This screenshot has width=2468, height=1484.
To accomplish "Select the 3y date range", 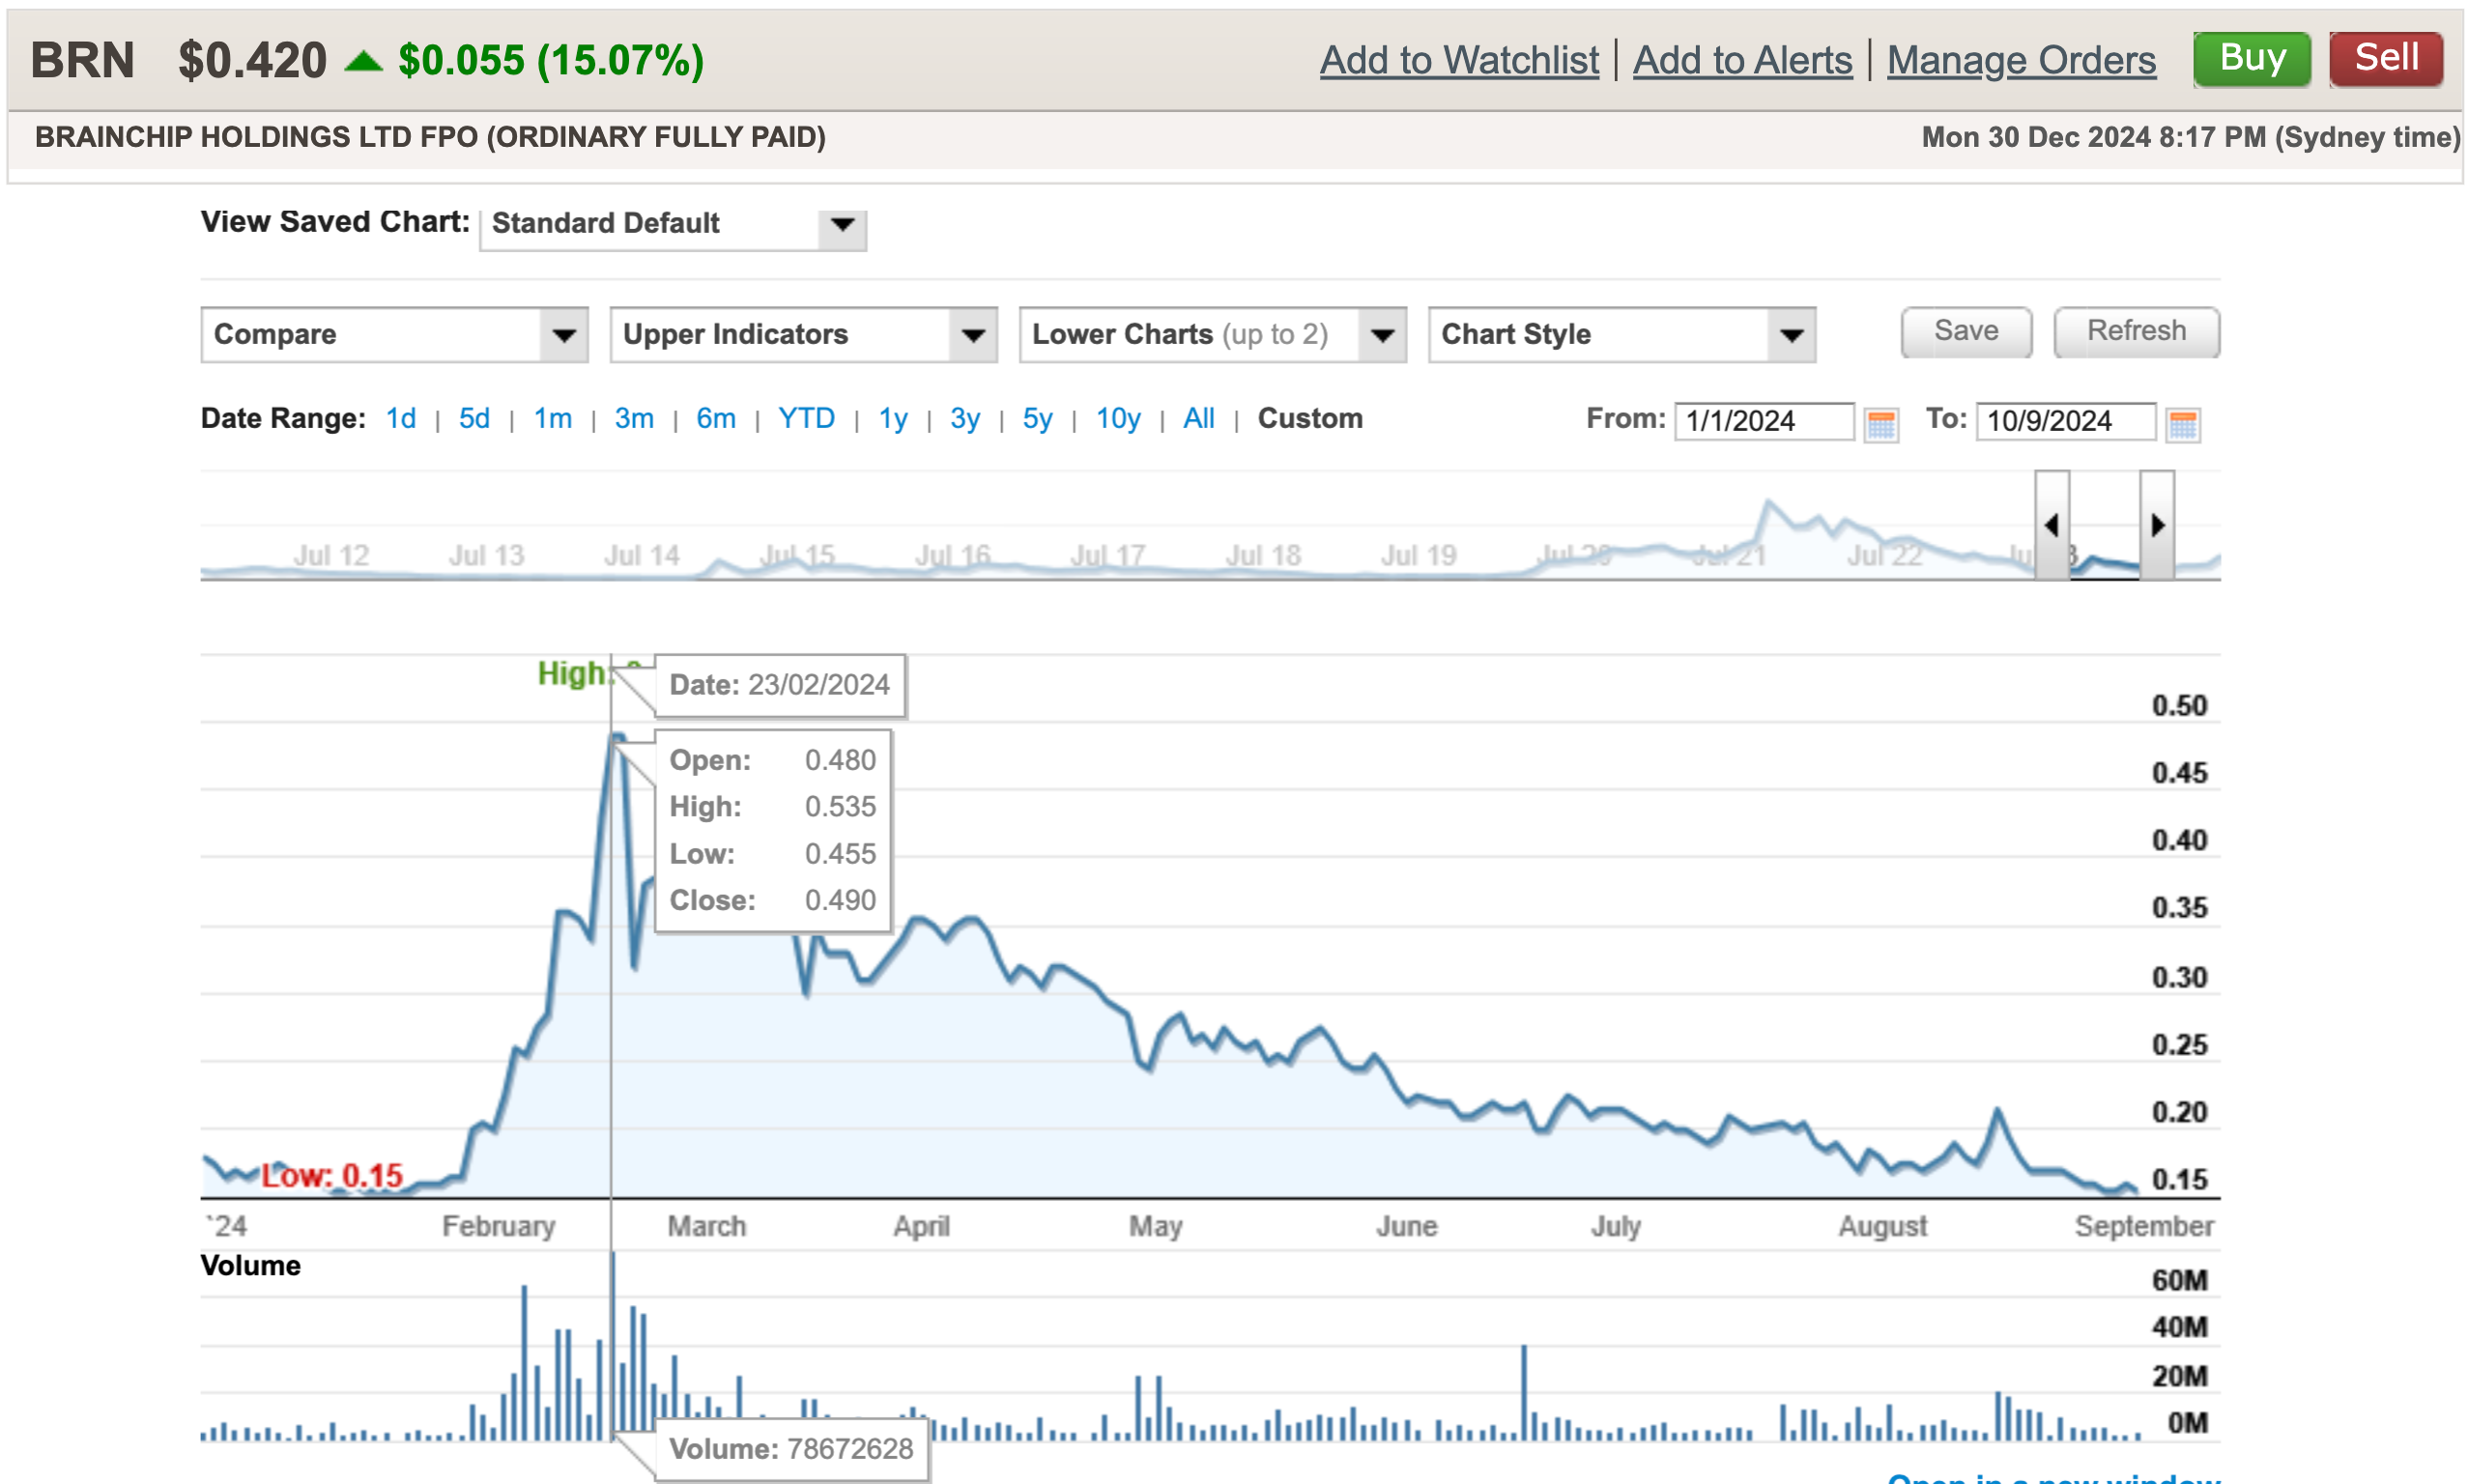I will click(965, 418).
